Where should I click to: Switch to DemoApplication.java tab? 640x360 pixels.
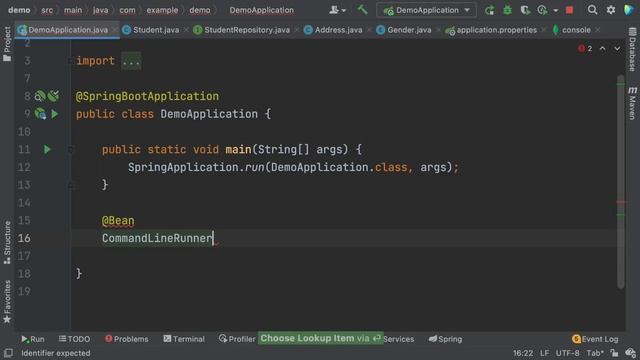click(68, 30)
